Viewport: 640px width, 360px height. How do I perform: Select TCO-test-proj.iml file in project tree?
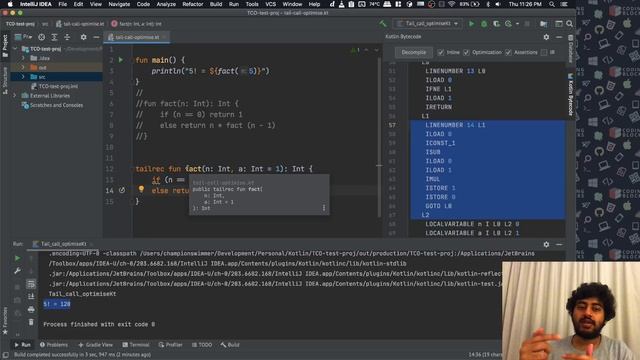(x=58, y=86)
